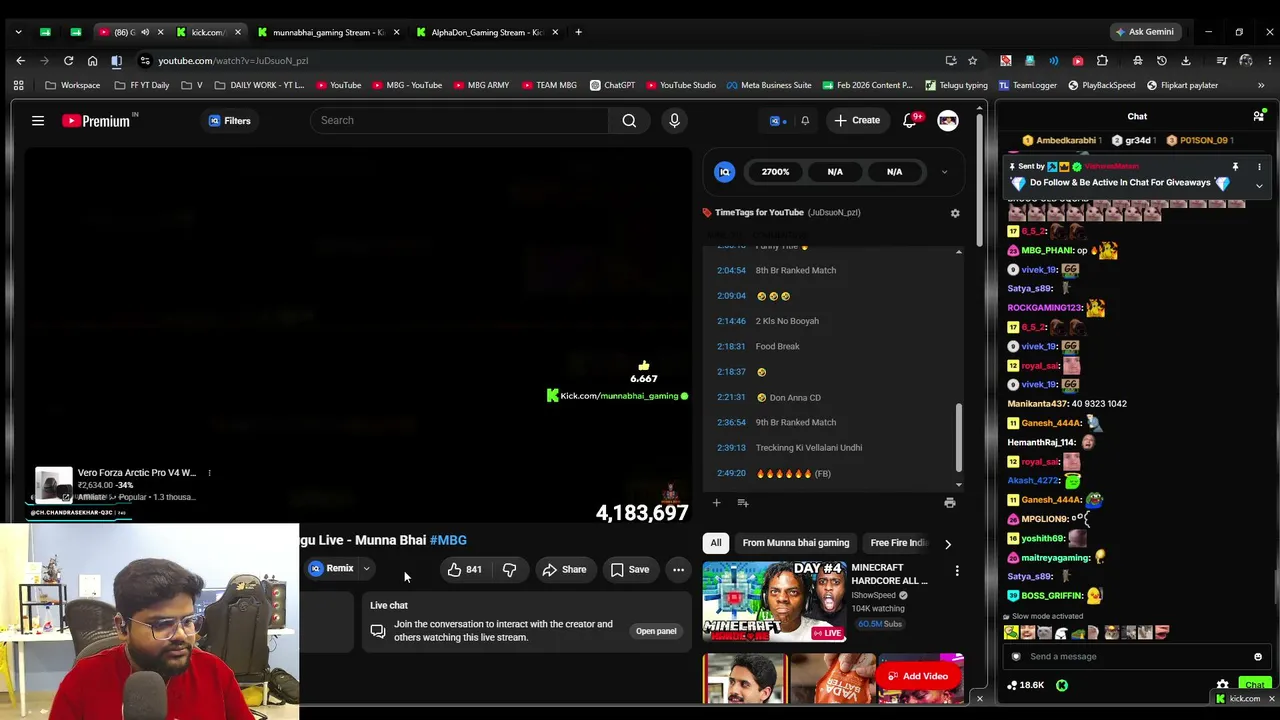Click the browser address bar URL
This screenshot has height=720, width=1280.
click(233, 61)
